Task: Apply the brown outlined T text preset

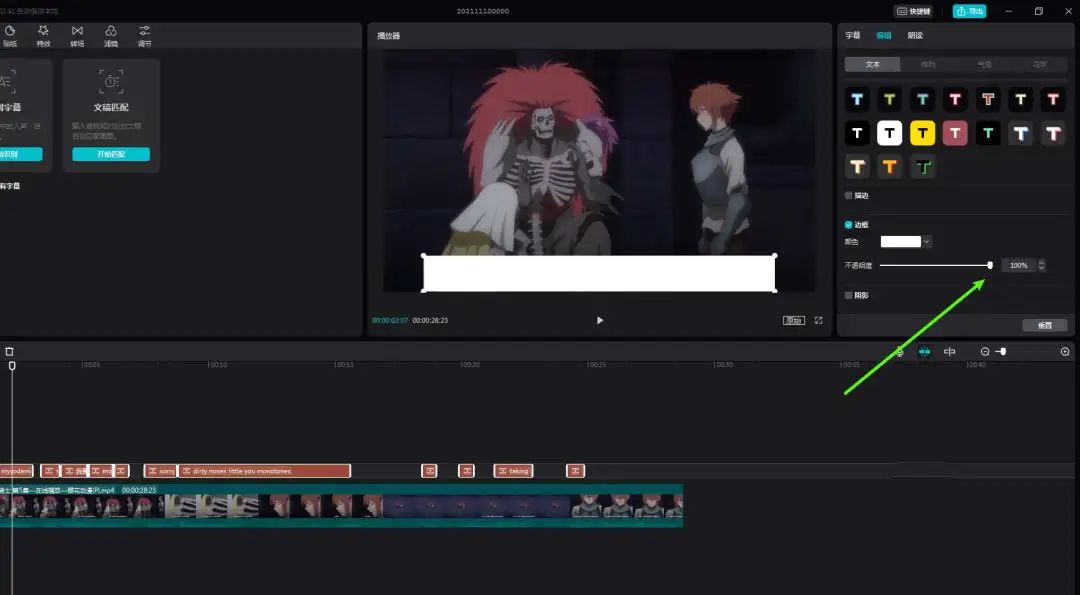Action: pos(988,99)
